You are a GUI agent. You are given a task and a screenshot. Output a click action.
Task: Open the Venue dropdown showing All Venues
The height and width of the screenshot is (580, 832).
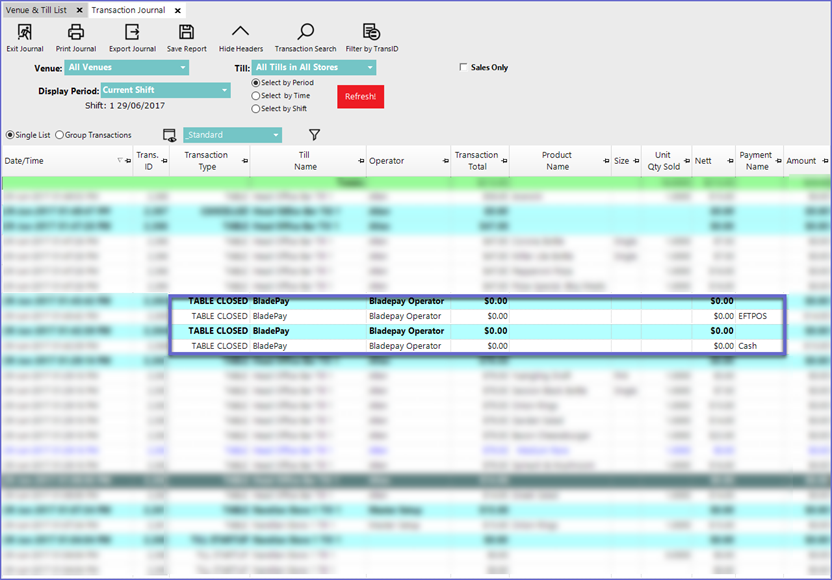point(127,68)
